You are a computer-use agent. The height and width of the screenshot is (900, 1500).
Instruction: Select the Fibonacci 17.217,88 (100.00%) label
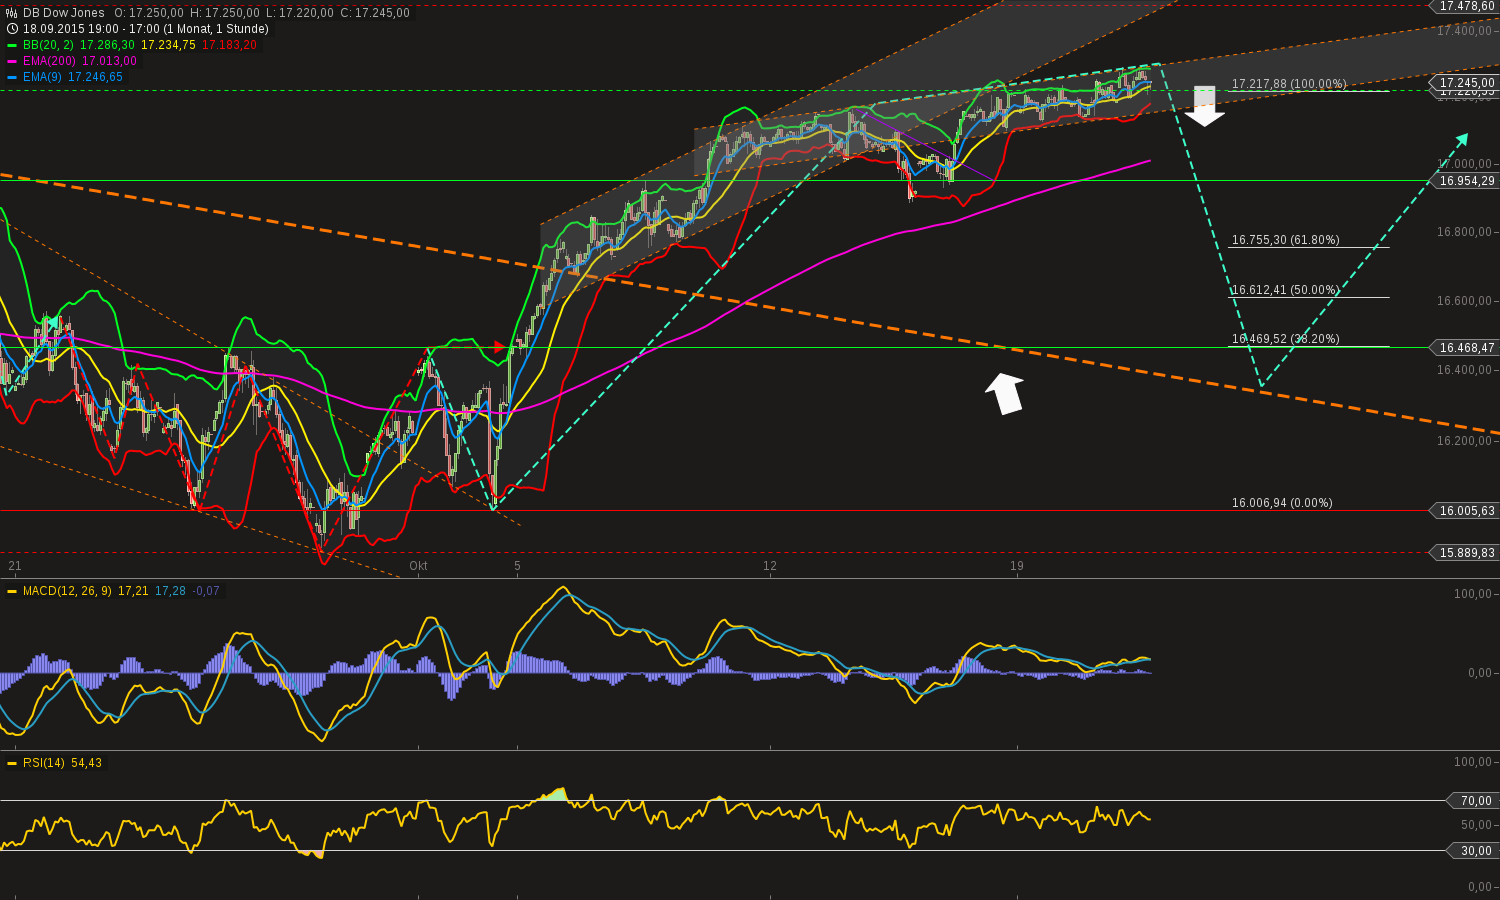click(x=1289, y=84)
